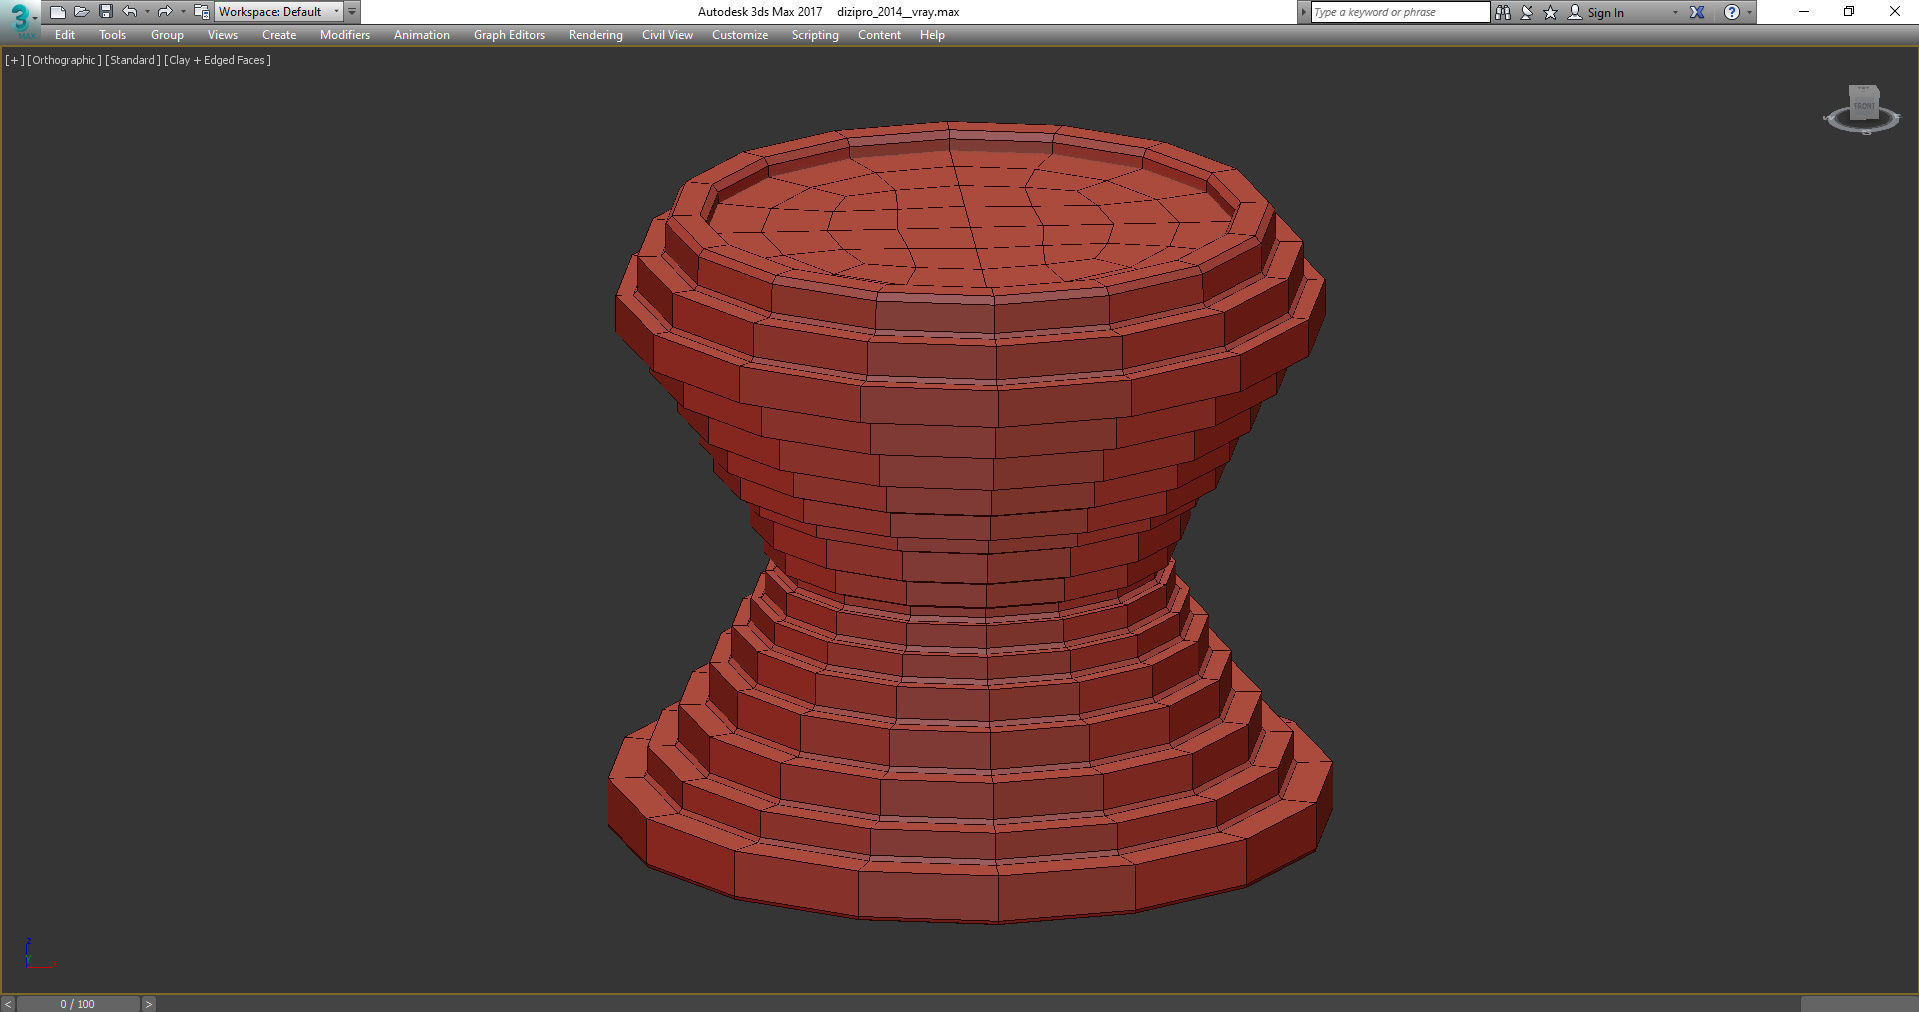Open the Tools menu
Image resolution: width=1919 pixels, height=1012 pixels.
[x=112, y=35]
